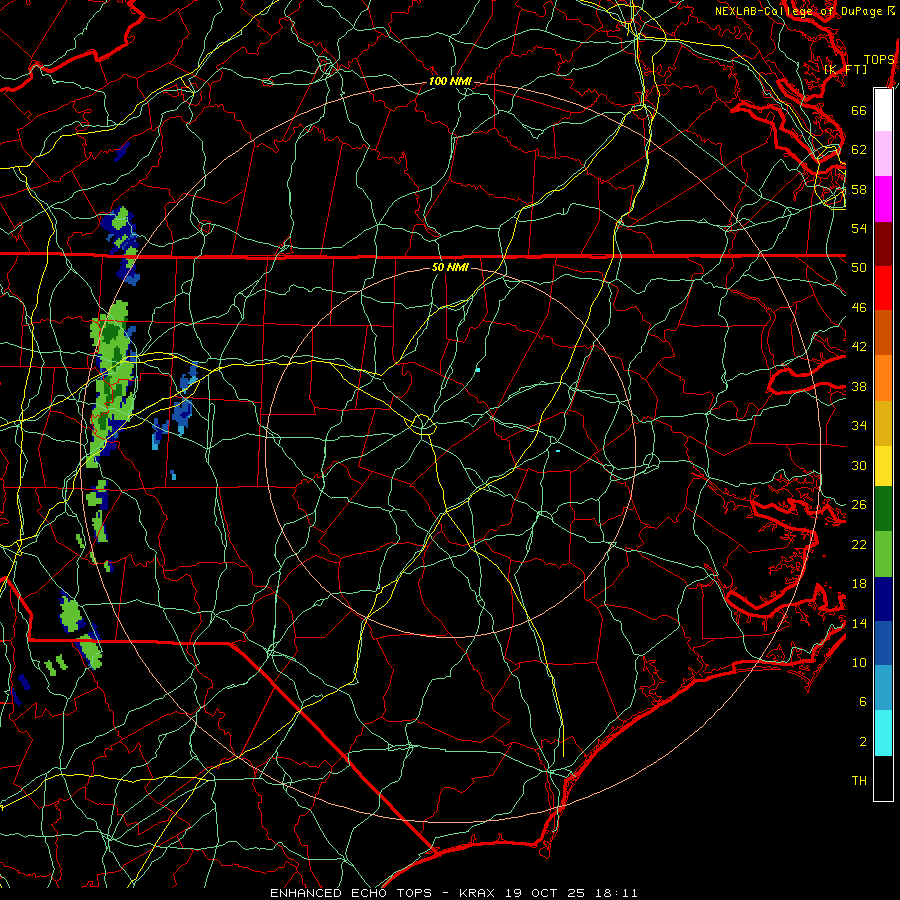Screen dimensions: 900x900
Task: Pick the dark red legend band
Action: coord(883,244)
